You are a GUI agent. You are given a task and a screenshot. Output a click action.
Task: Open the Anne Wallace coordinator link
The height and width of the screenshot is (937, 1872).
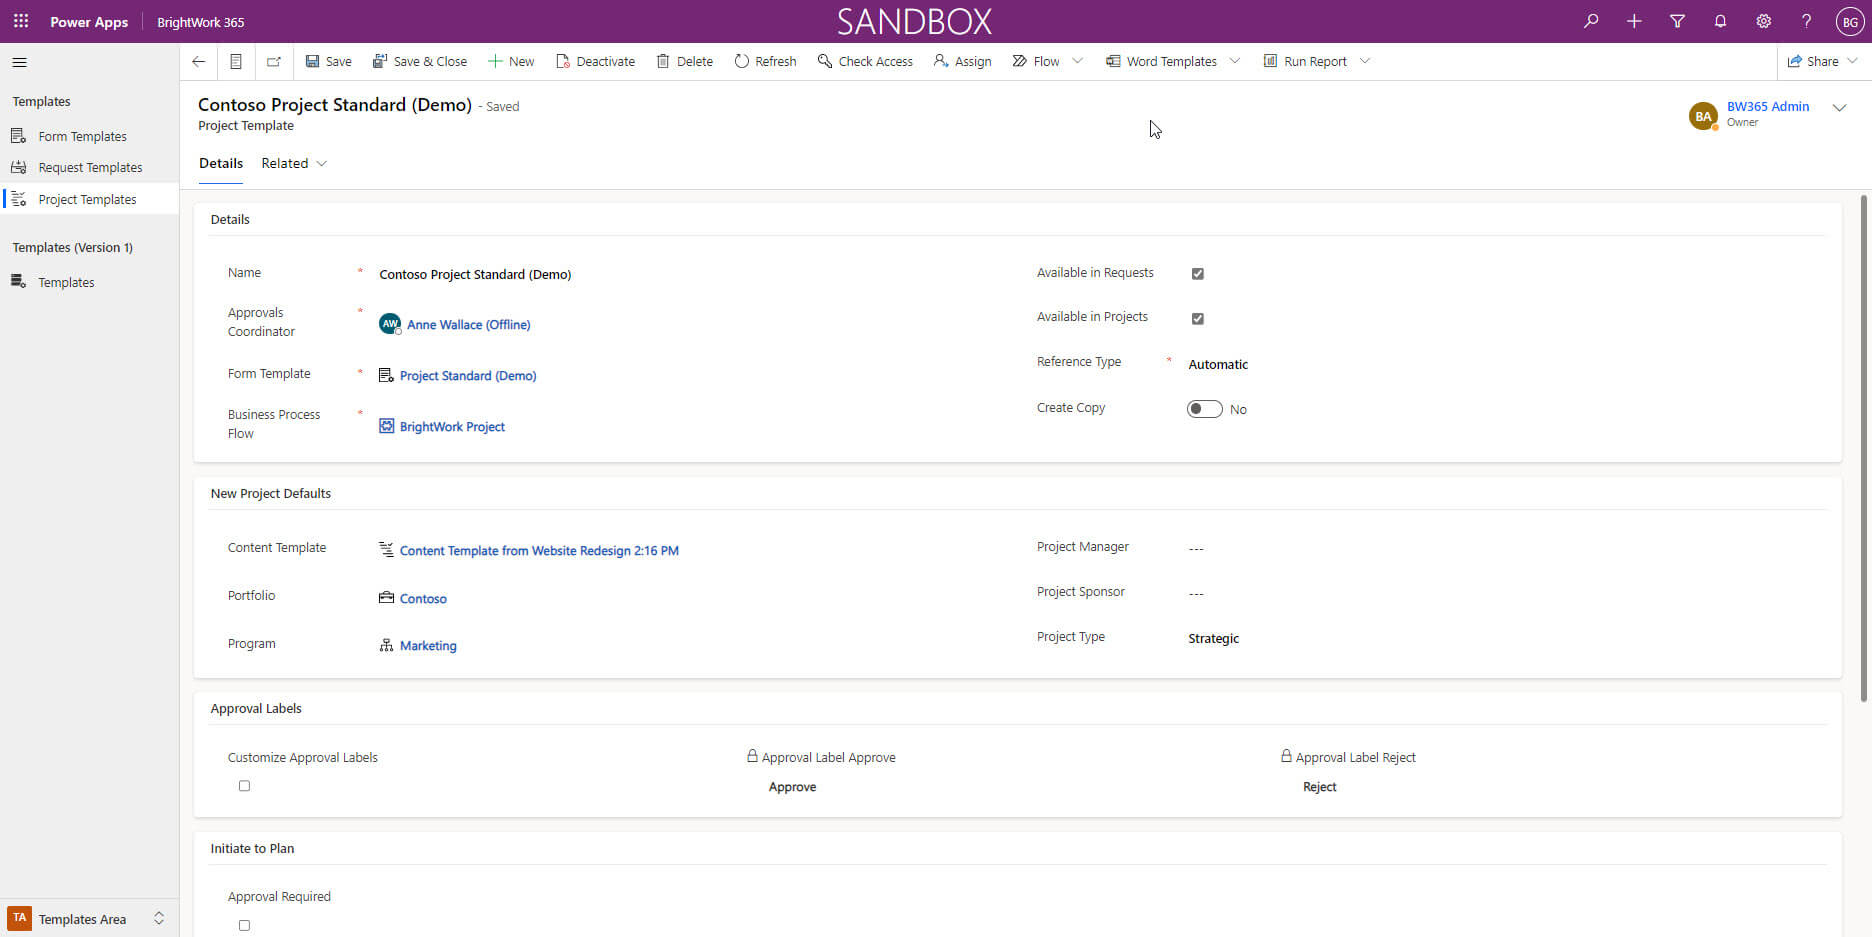coord(468,325)
